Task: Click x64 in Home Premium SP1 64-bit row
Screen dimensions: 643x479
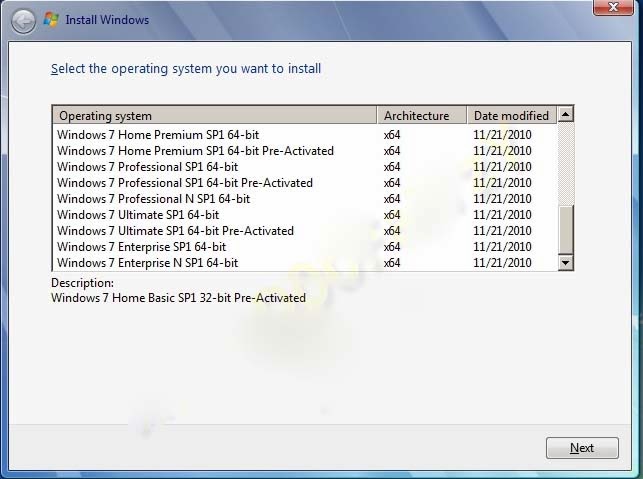Action: 392,135
